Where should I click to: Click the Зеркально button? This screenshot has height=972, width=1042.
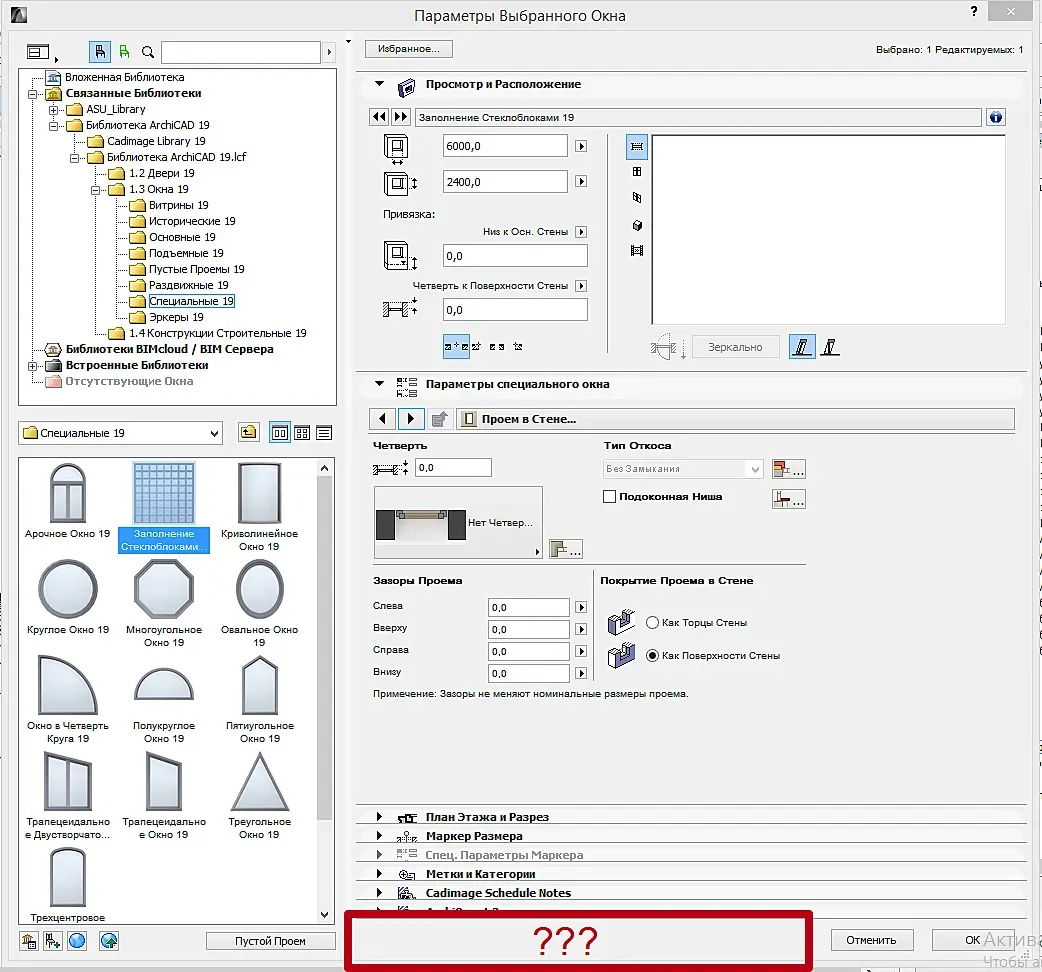click(x=735, y=347)
